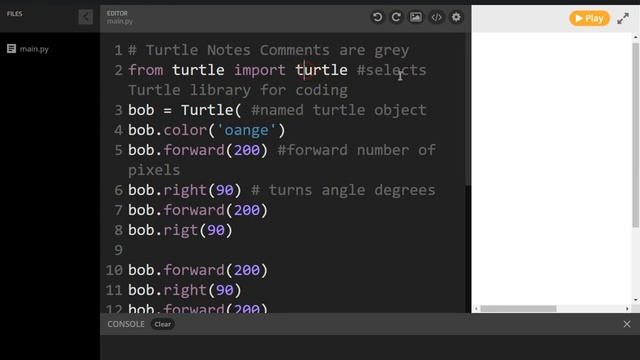Image resolution: width=640 pixels, height=360 pixels.
Task: Click the line number 5 gutter
Action: (118, 150)
